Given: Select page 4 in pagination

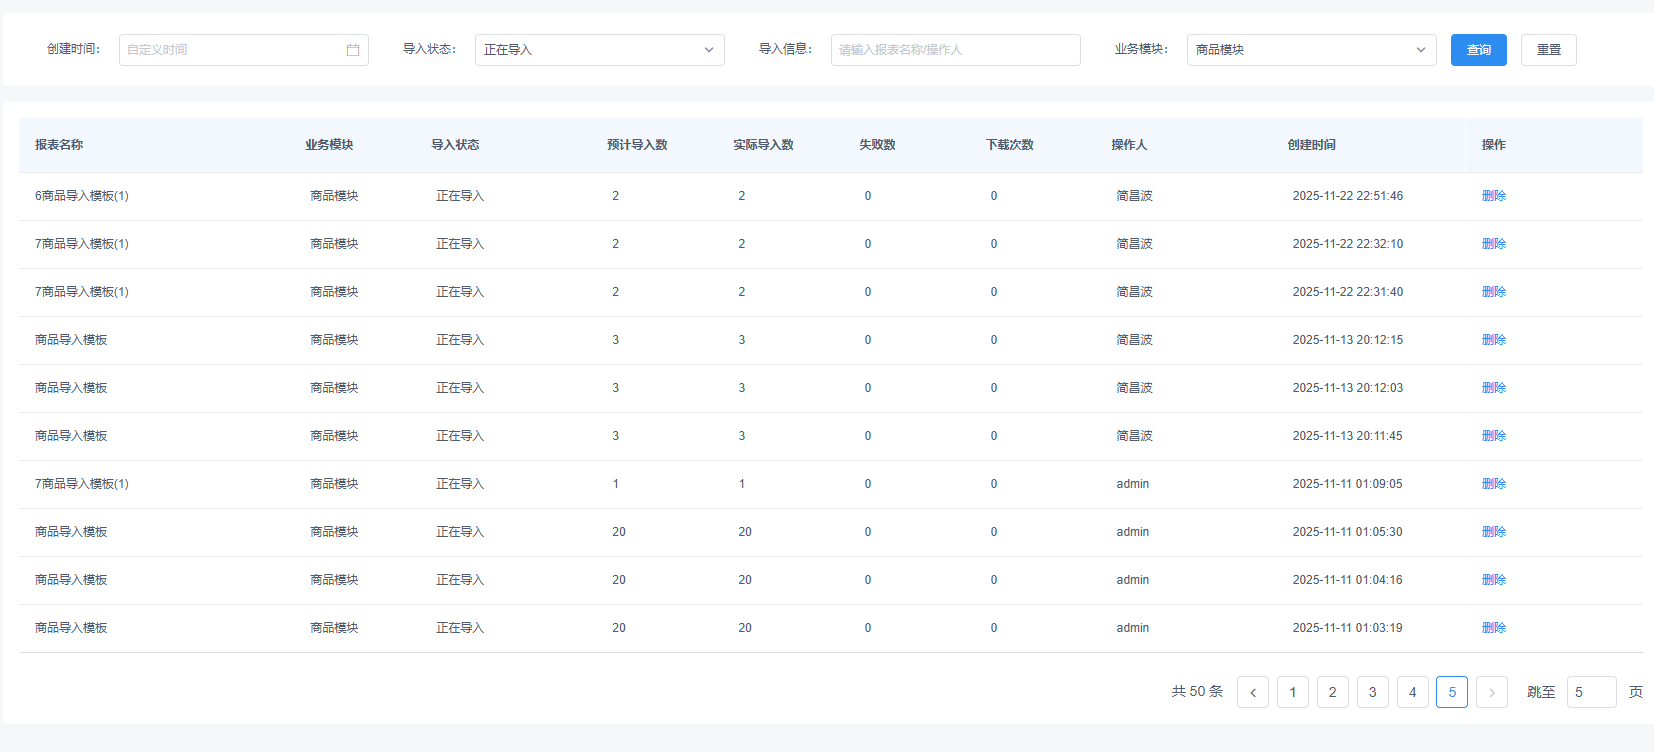Looking at the screenshot, I should pos(1412,692).
